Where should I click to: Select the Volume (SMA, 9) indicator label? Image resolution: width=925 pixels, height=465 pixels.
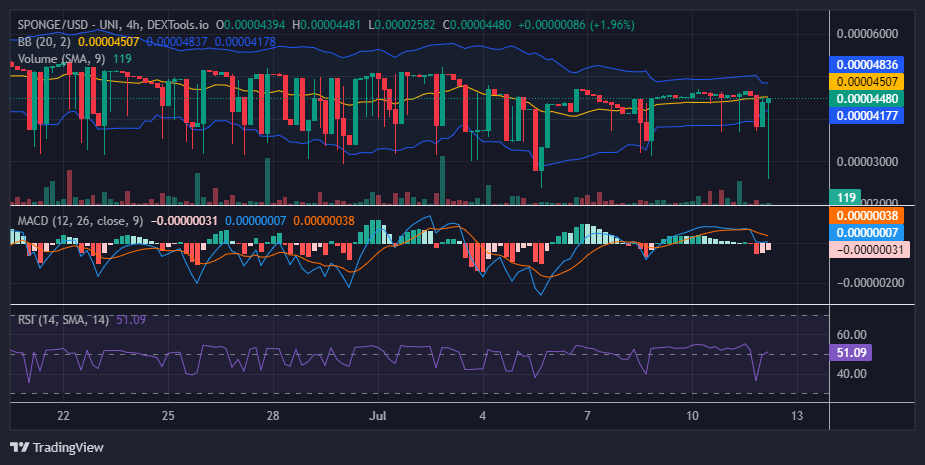[63, 58]
